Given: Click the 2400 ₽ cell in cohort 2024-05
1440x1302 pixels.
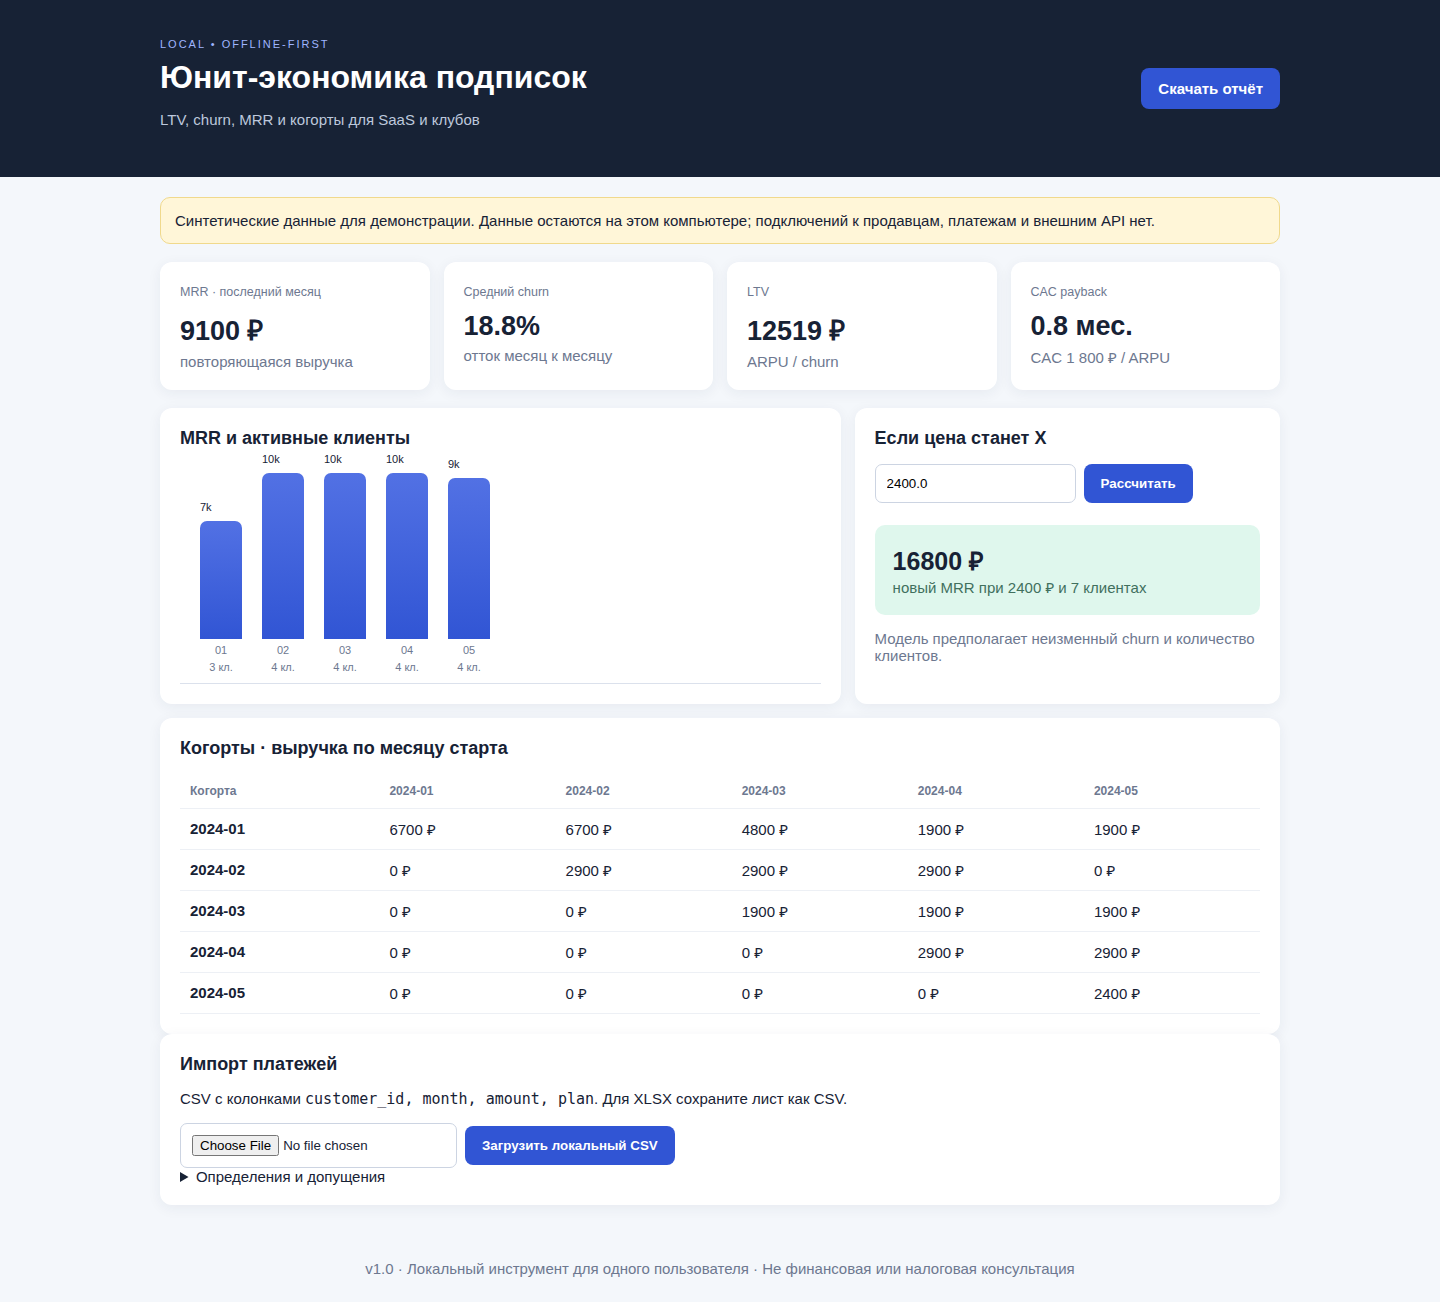Looking at the screenshot, I should [x=1117, y=994].
